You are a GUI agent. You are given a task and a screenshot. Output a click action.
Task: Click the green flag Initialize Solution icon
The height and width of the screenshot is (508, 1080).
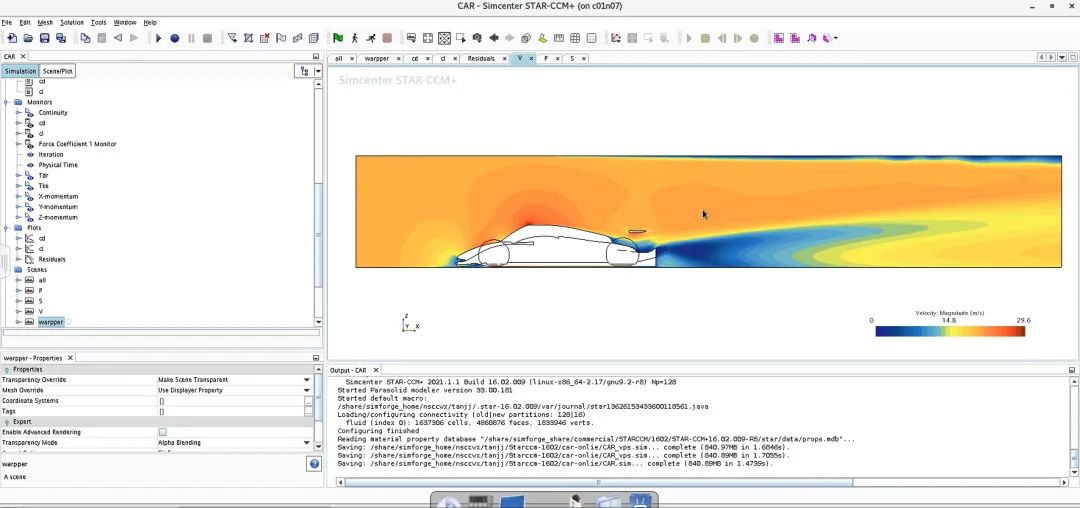(338, 38)
